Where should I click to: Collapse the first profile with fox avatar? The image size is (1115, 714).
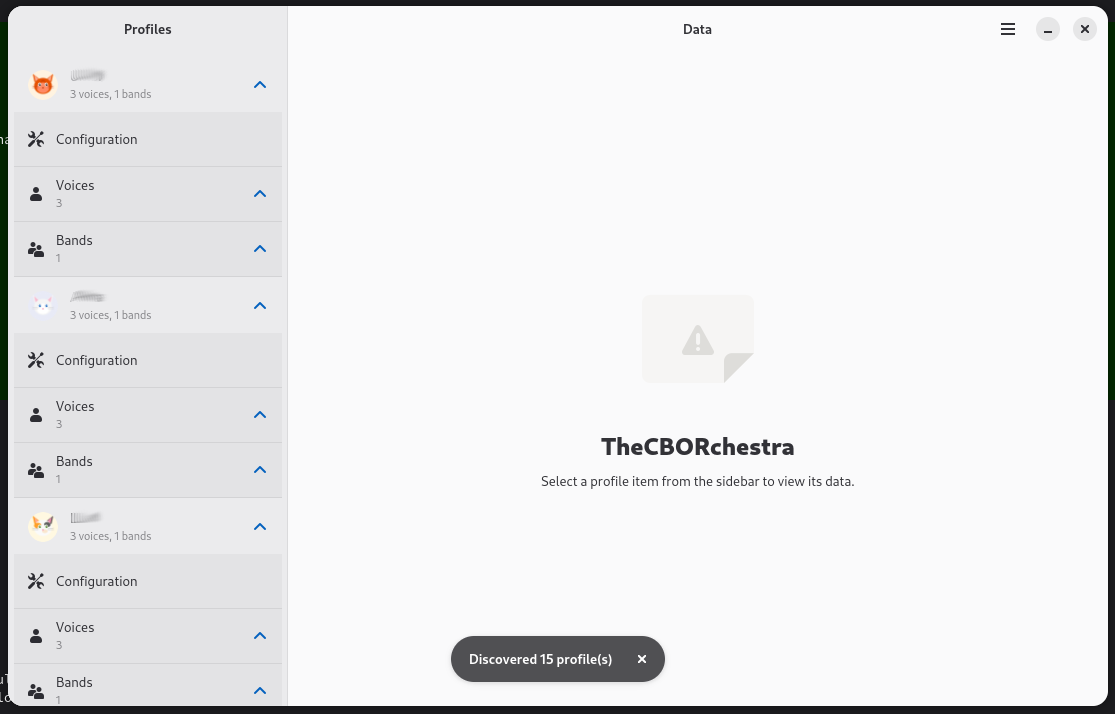pos(260,85)
